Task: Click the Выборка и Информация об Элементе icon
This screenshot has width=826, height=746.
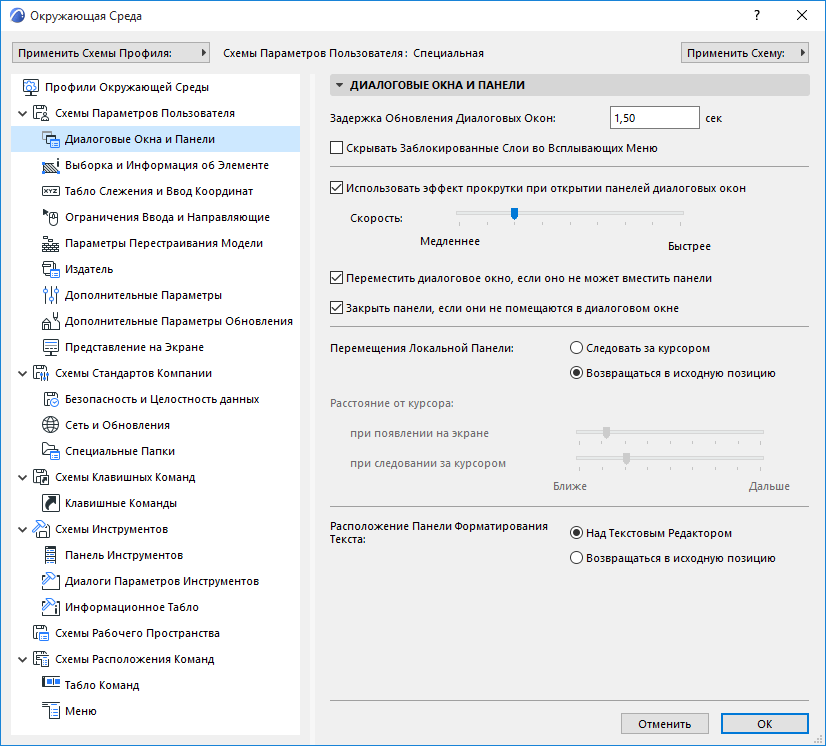Action: click(x=51, y=165)
